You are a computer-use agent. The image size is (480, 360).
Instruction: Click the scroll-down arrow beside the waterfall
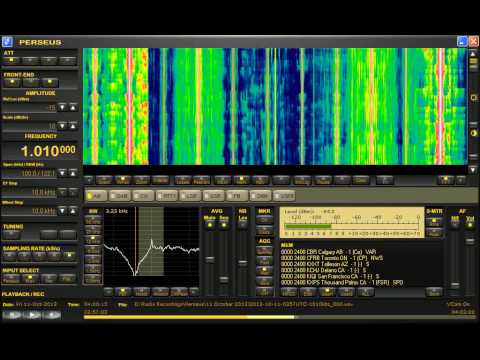point(473,170)
